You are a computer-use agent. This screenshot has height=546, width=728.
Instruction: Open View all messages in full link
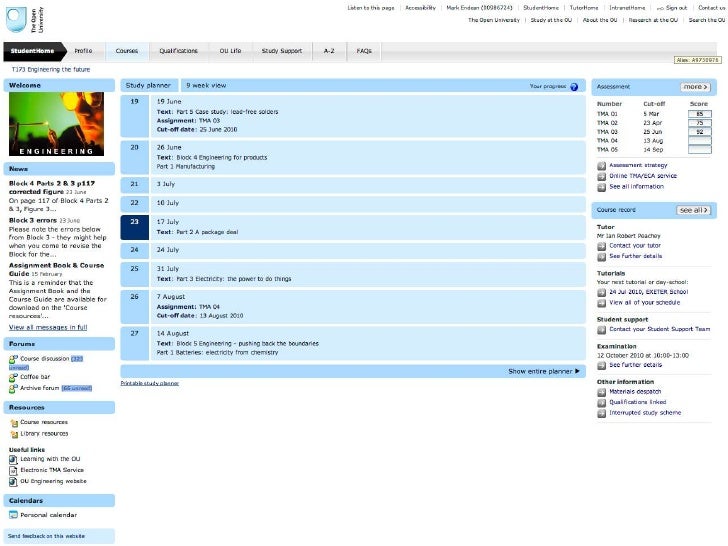(48, 327)
